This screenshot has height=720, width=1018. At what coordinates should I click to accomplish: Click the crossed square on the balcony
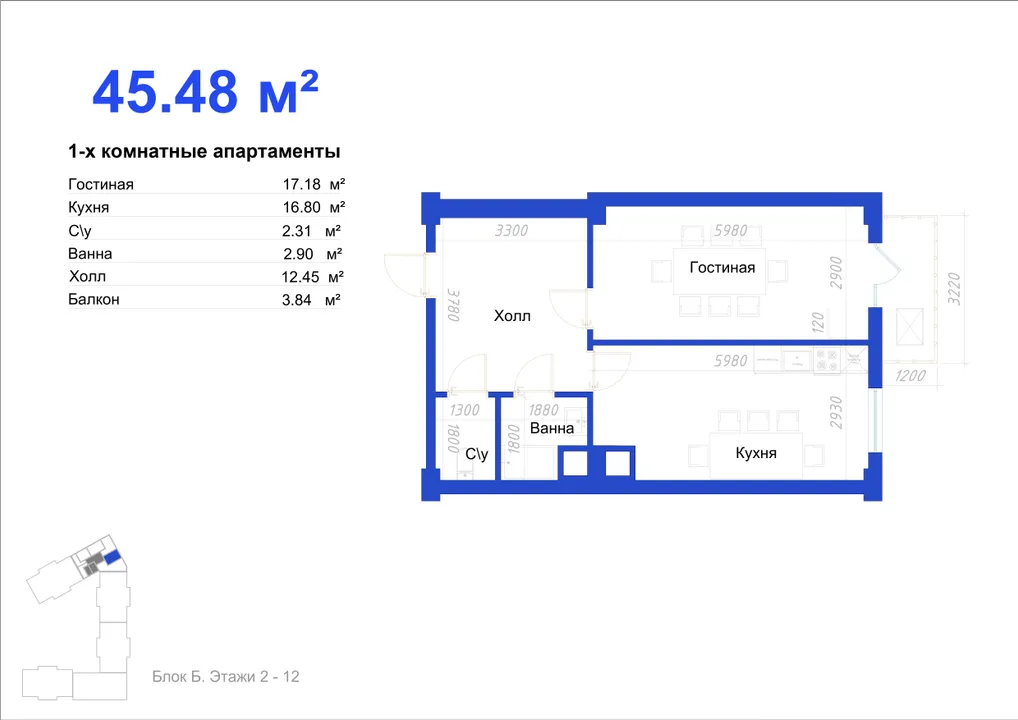pyautogui.click(x=909, y=327)
